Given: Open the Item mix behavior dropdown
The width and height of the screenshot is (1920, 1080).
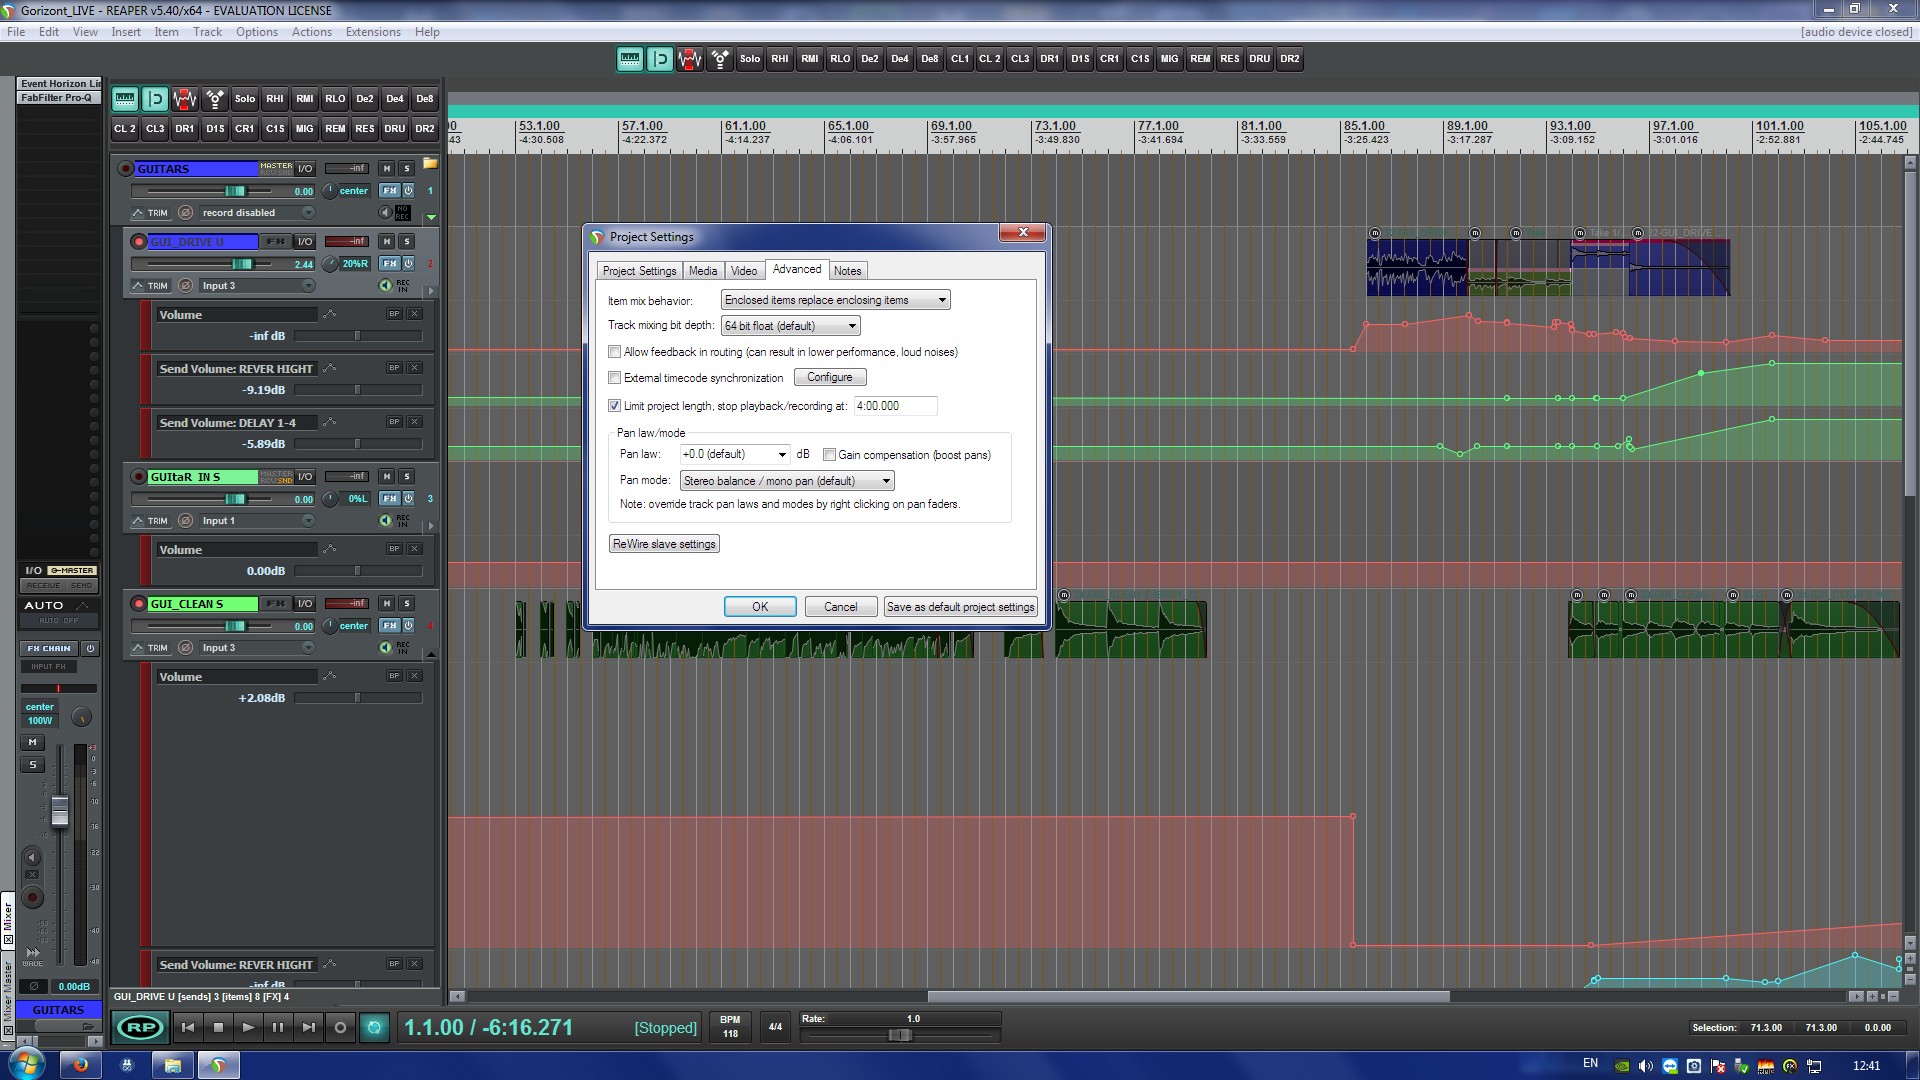Looking at the screenshot, I should (x=835, y=300).
